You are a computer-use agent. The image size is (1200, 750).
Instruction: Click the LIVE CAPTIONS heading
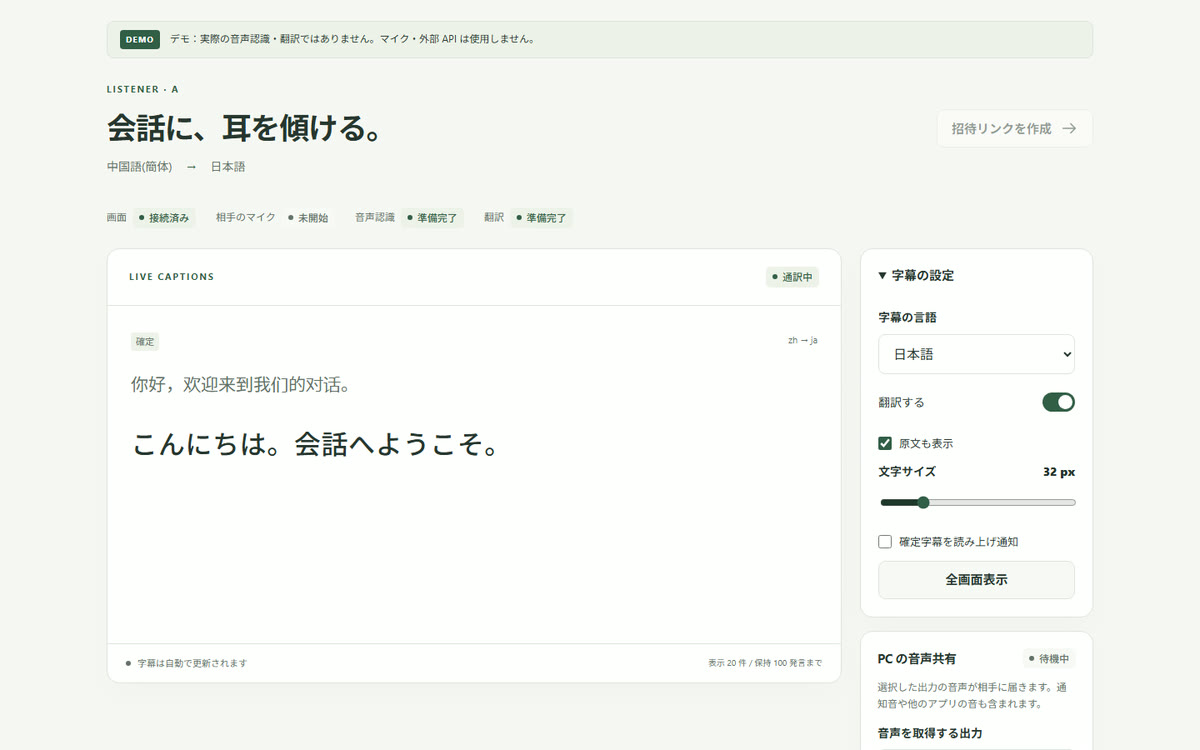171,277
